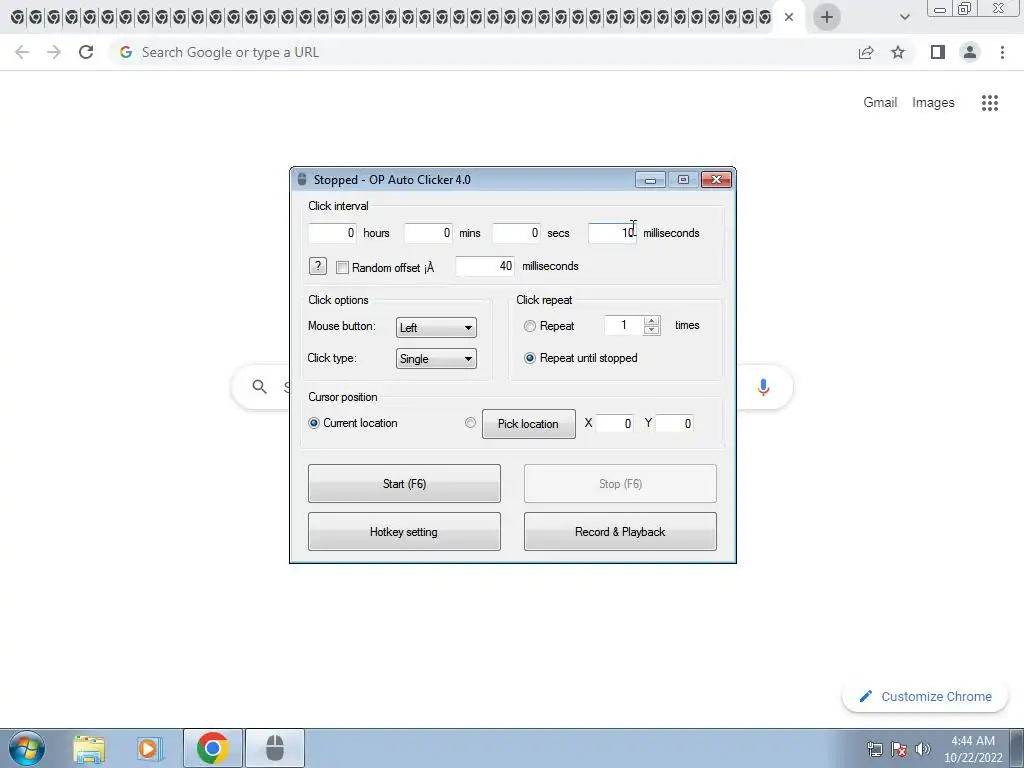Open Gmail link
Screen dimensions: 1024x768
880,103
